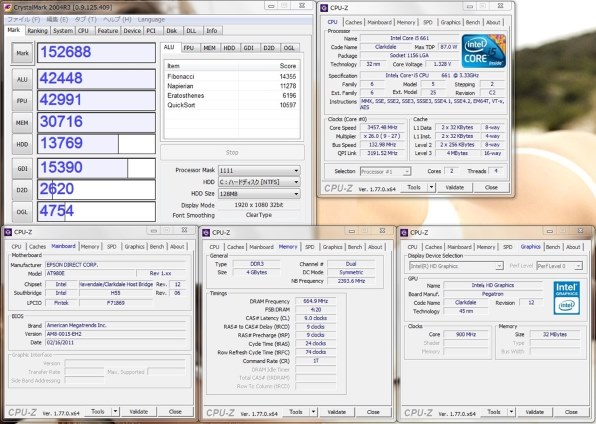Click the GDI score bar showing 15390

97,168
